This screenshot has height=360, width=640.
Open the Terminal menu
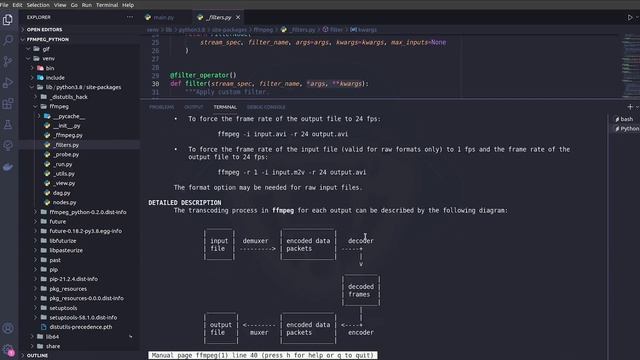(x=107, y=5)
